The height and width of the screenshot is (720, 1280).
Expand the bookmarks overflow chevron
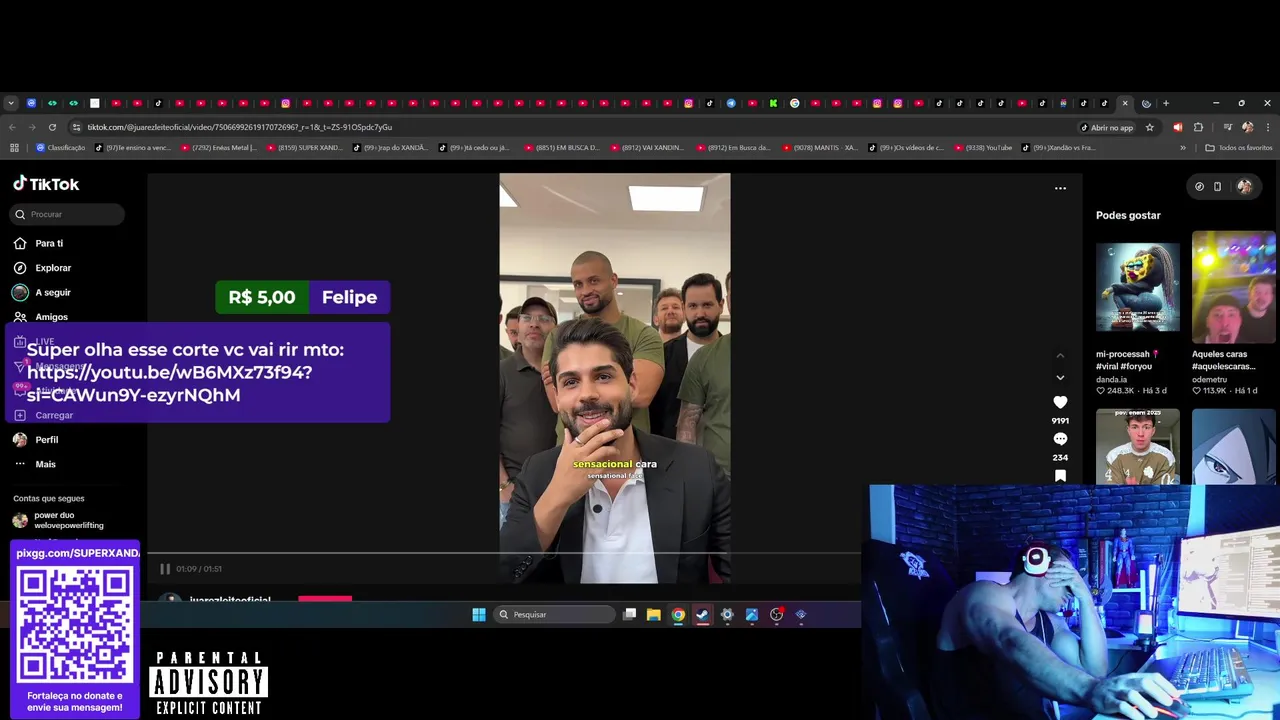coord(1183,148)
